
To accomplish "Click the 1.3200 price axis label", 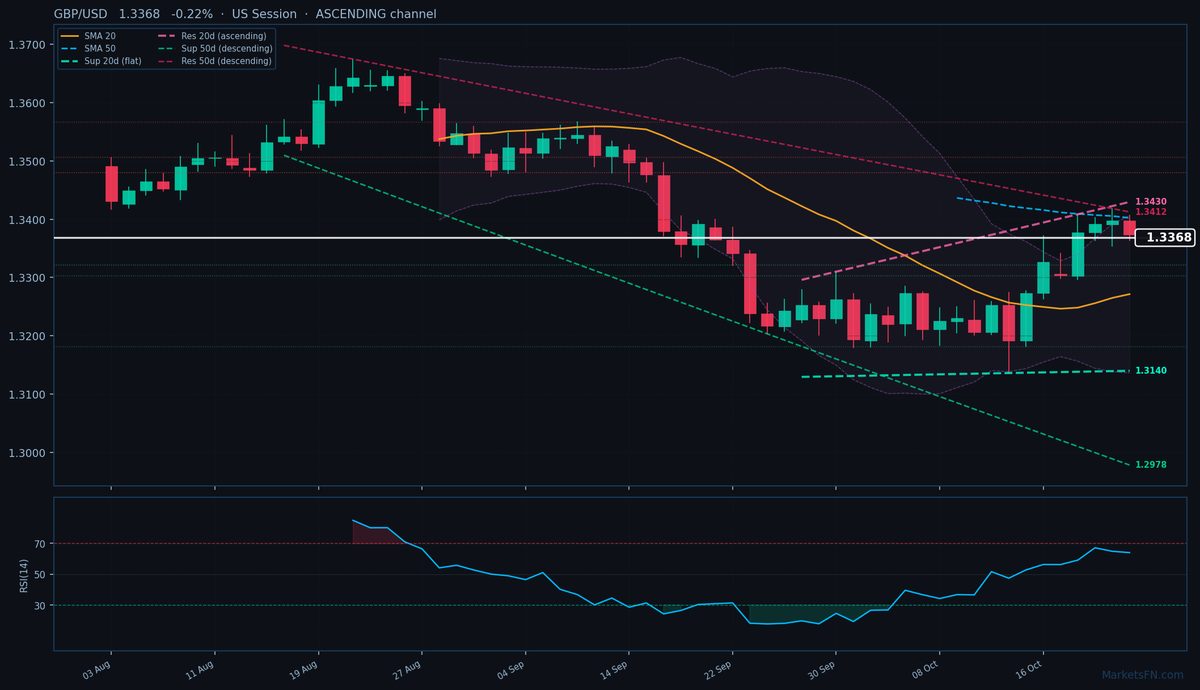I will tap(26, 336).
